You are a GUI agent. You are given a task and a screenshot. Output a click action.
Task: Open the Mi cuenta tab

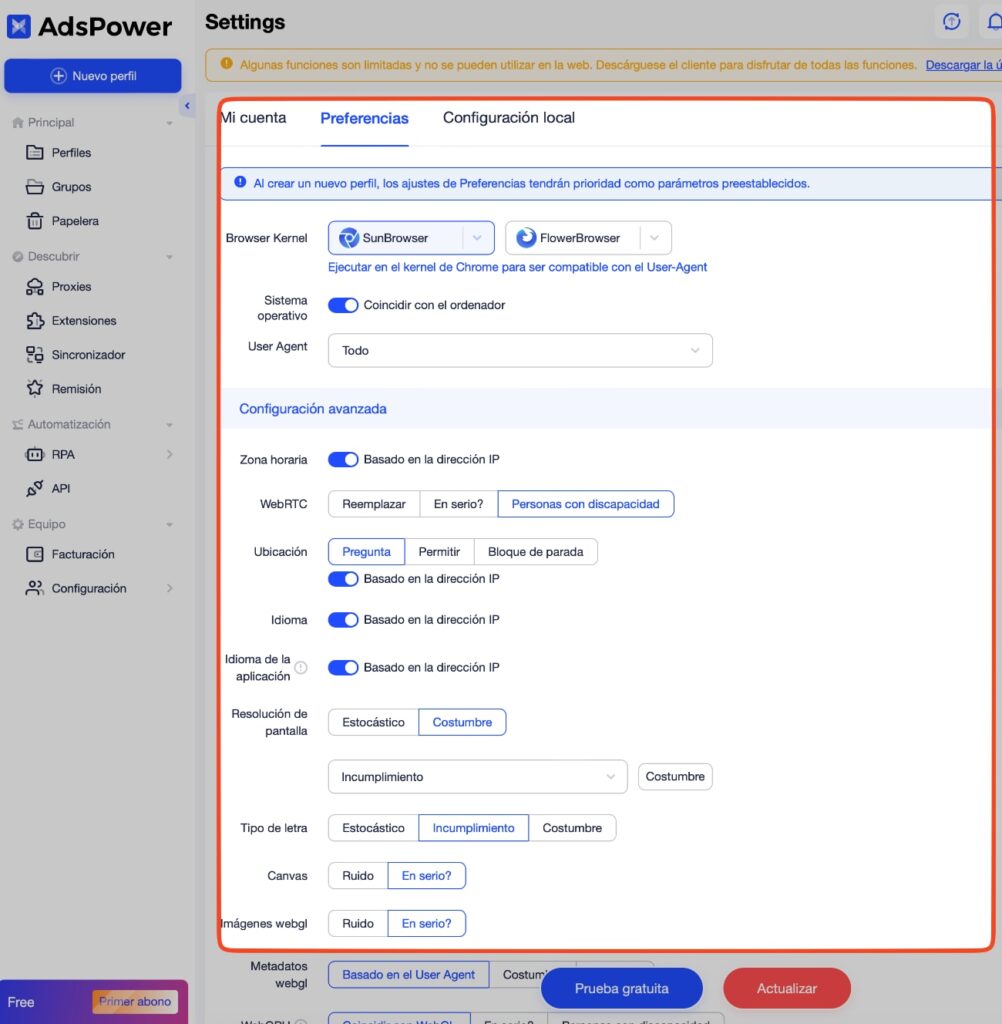coord(254,117)
